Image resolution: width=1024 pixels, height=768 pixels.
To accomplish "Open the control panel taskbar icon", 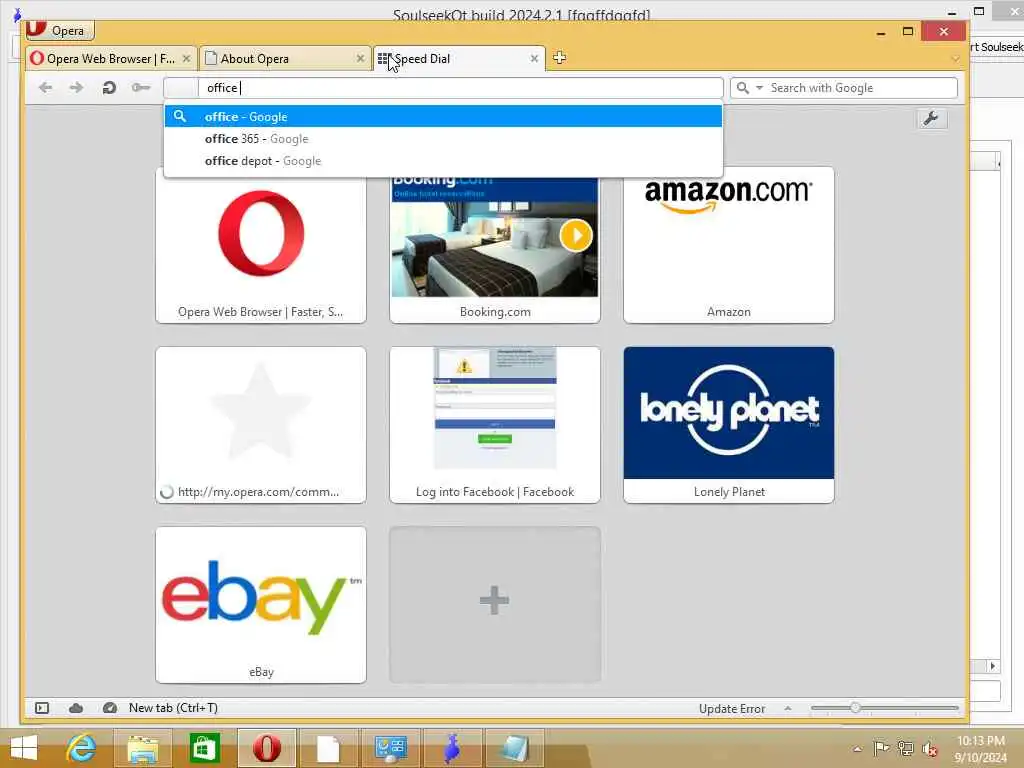I will pos(391,748).
